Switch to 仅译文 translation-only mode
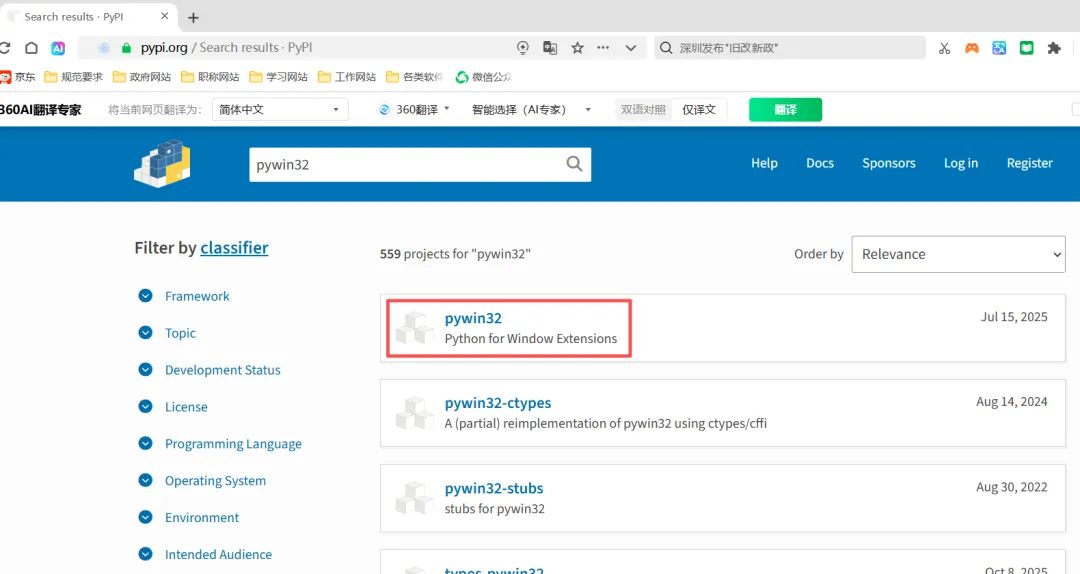Image resolution: width=1080 pixels, height=574 pixels. click(699, 110)
